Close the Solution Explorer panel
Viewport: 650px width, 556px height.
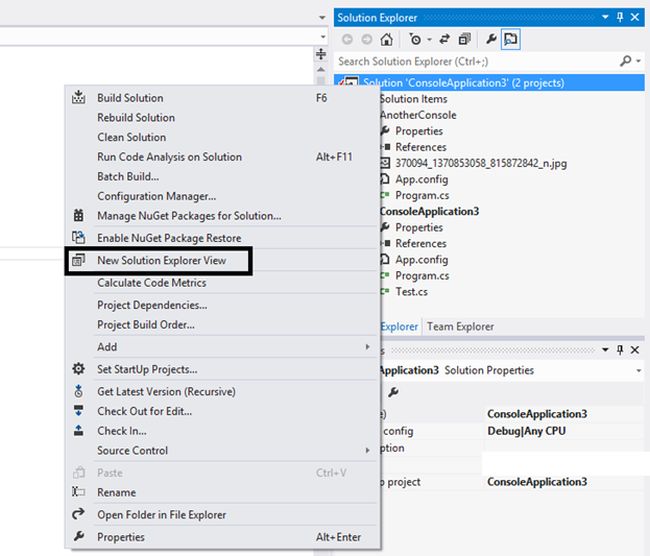click(x=635, y=17)
